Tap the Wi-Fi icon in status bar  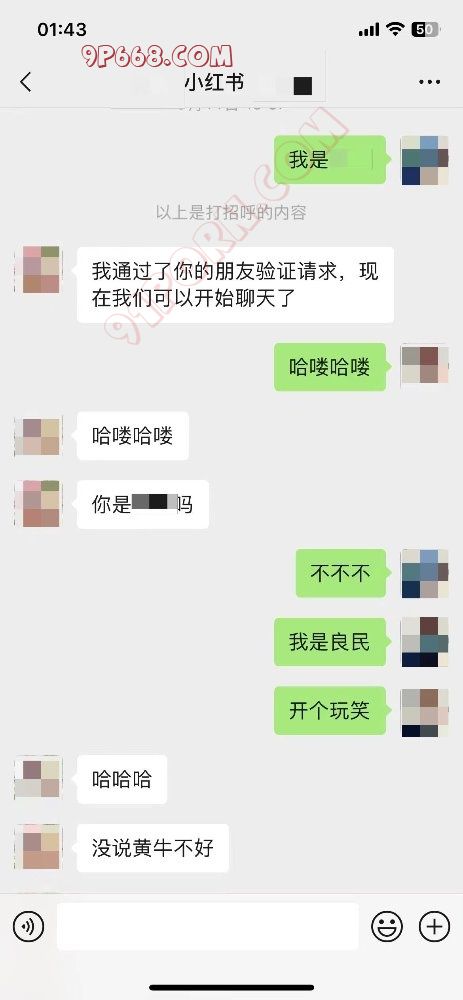(395, 29)
